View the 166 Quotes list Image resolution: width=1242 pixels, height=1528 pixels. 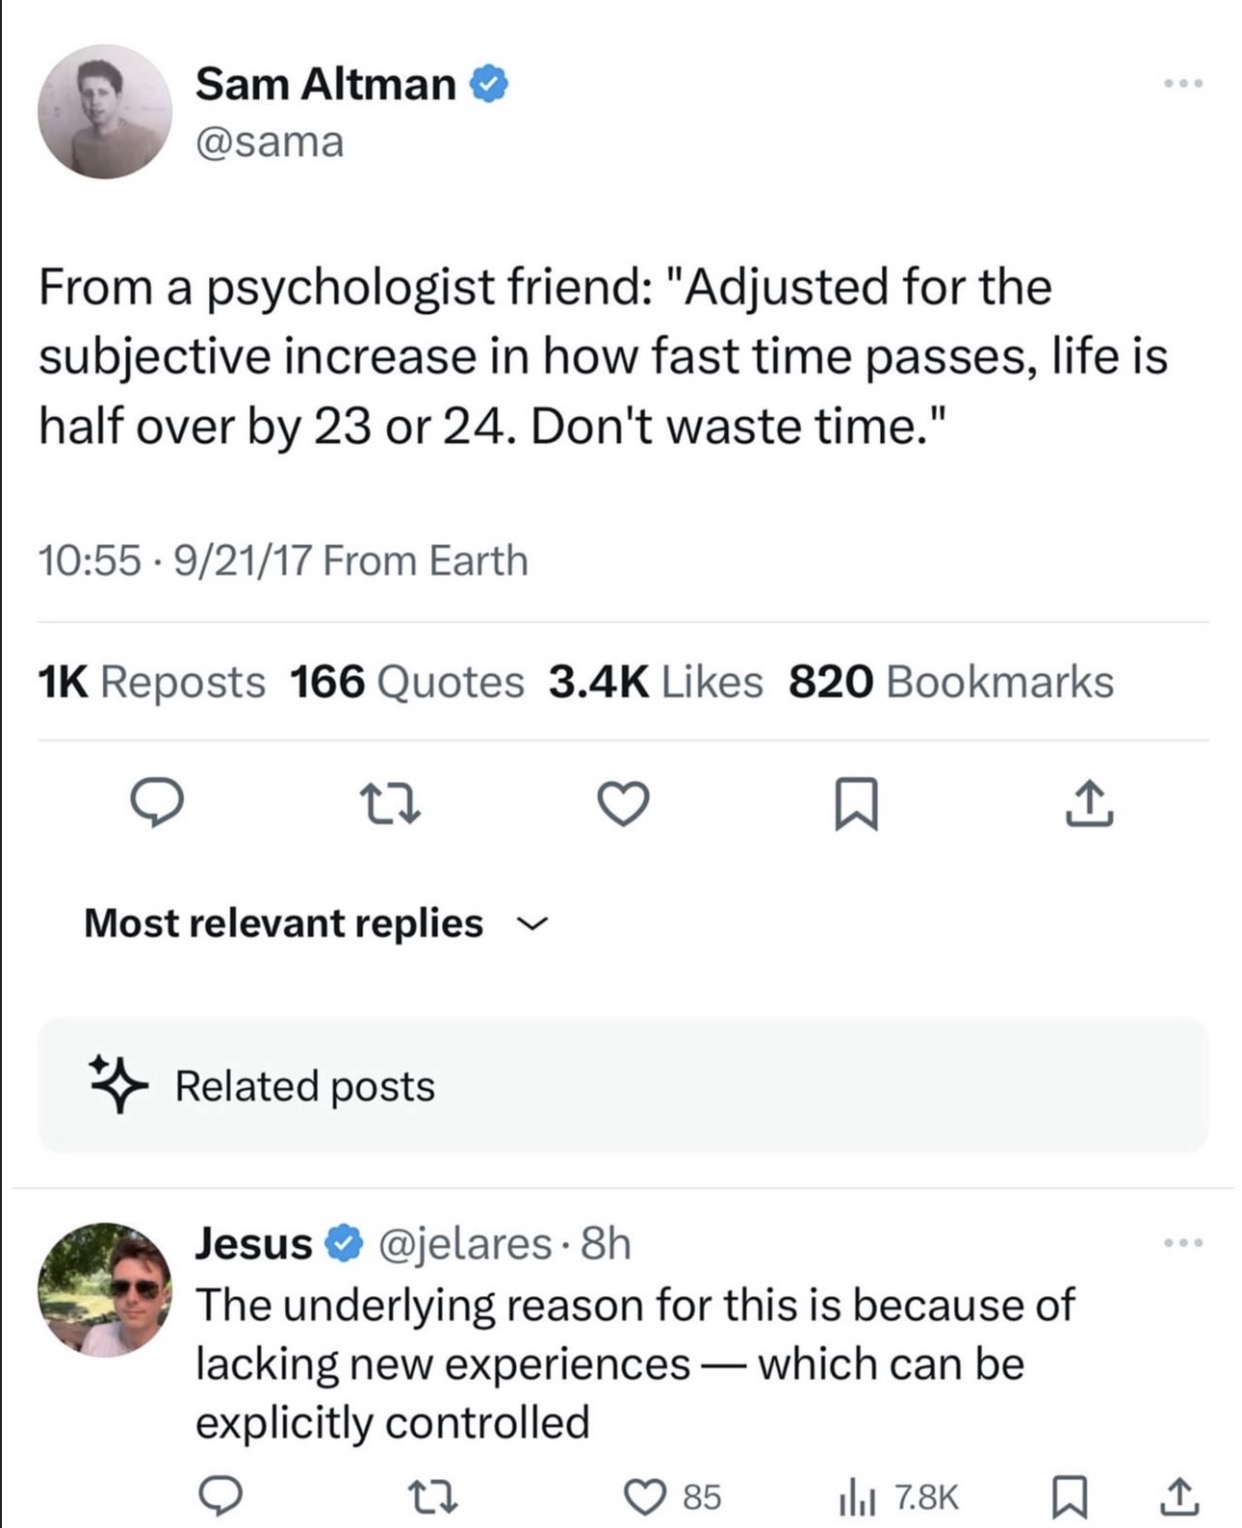pyautogui.click(x=407, y=682)
